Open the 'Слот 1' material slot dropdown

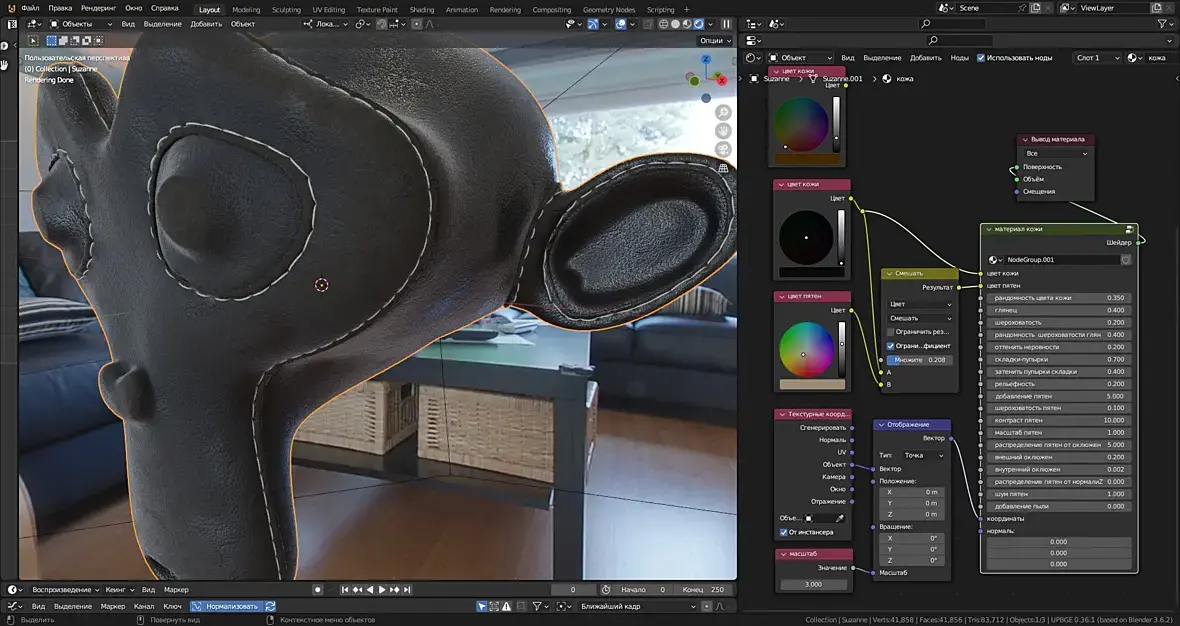point(1098,58)
